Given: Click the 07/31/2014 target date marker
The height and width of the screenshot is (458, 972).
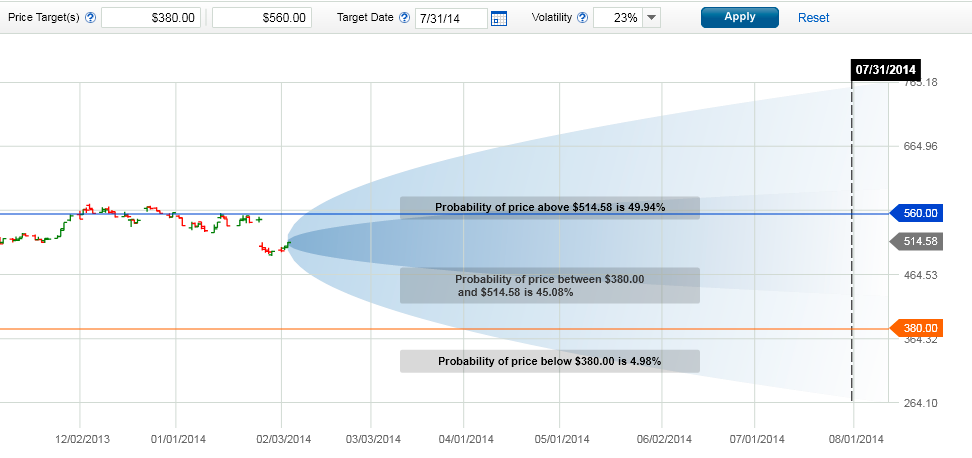Looking at the screenshot, I should click(x=885, y=69).
